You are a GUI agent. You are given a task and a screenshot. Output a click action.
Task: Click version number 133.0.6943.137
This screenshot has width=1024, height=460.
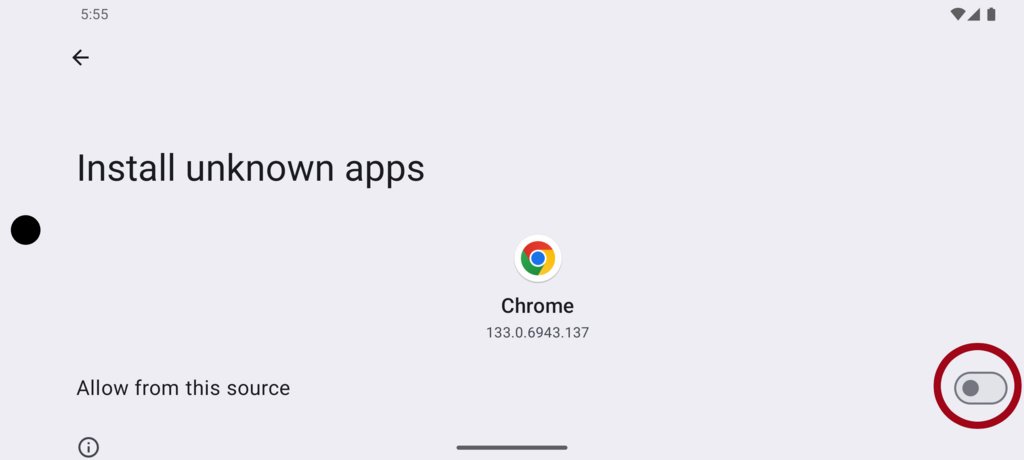pos(537,333)
